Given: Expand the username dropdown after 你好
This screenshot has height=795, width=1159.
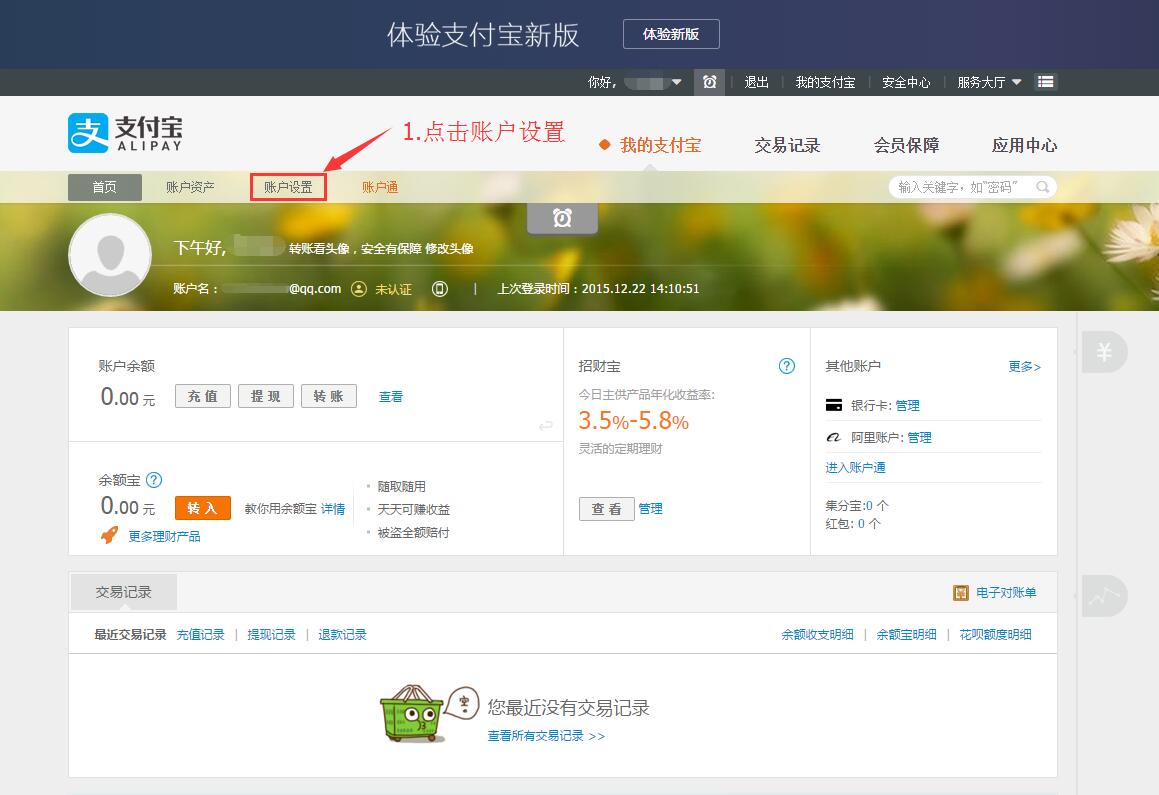Looking at the screenshot, I should (x=676, y=82).
